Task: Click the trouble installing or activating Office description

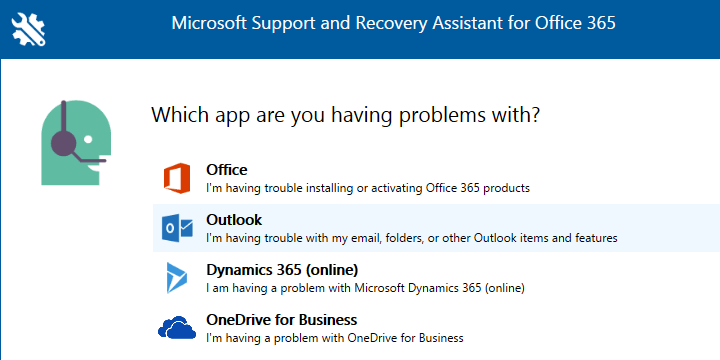Action: 368,188
